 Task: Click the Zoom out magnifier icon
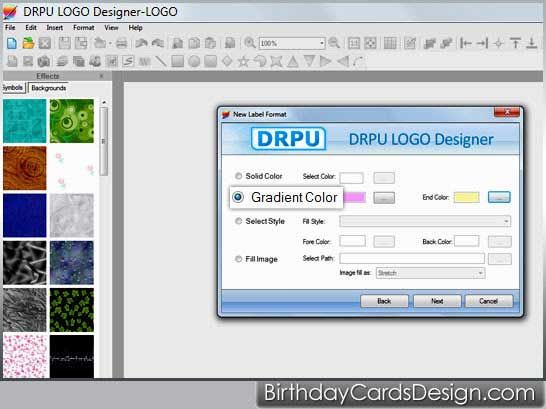coord(334,43)
